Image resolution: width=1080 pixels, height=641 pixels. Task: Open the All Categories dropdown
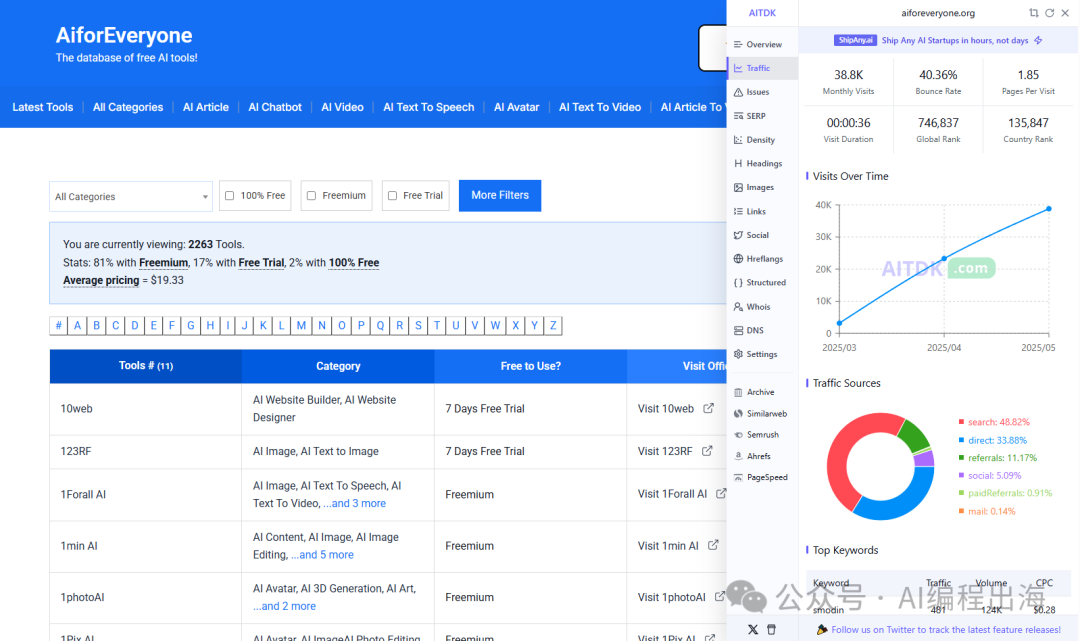[x=131, y=197]
